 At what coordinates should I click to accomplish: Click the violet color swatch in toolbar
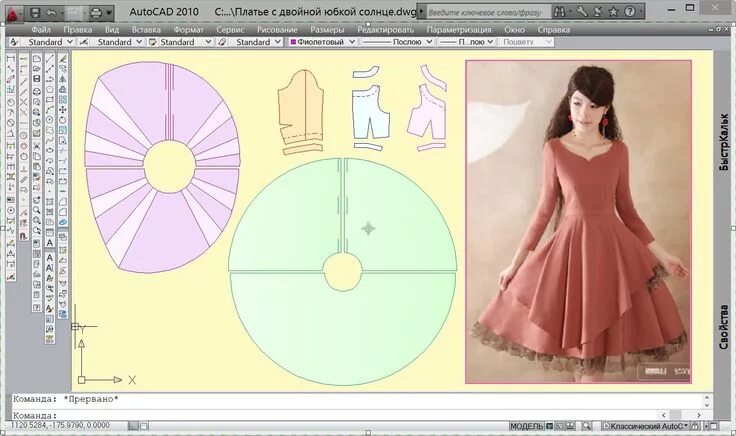pos(293,43)
